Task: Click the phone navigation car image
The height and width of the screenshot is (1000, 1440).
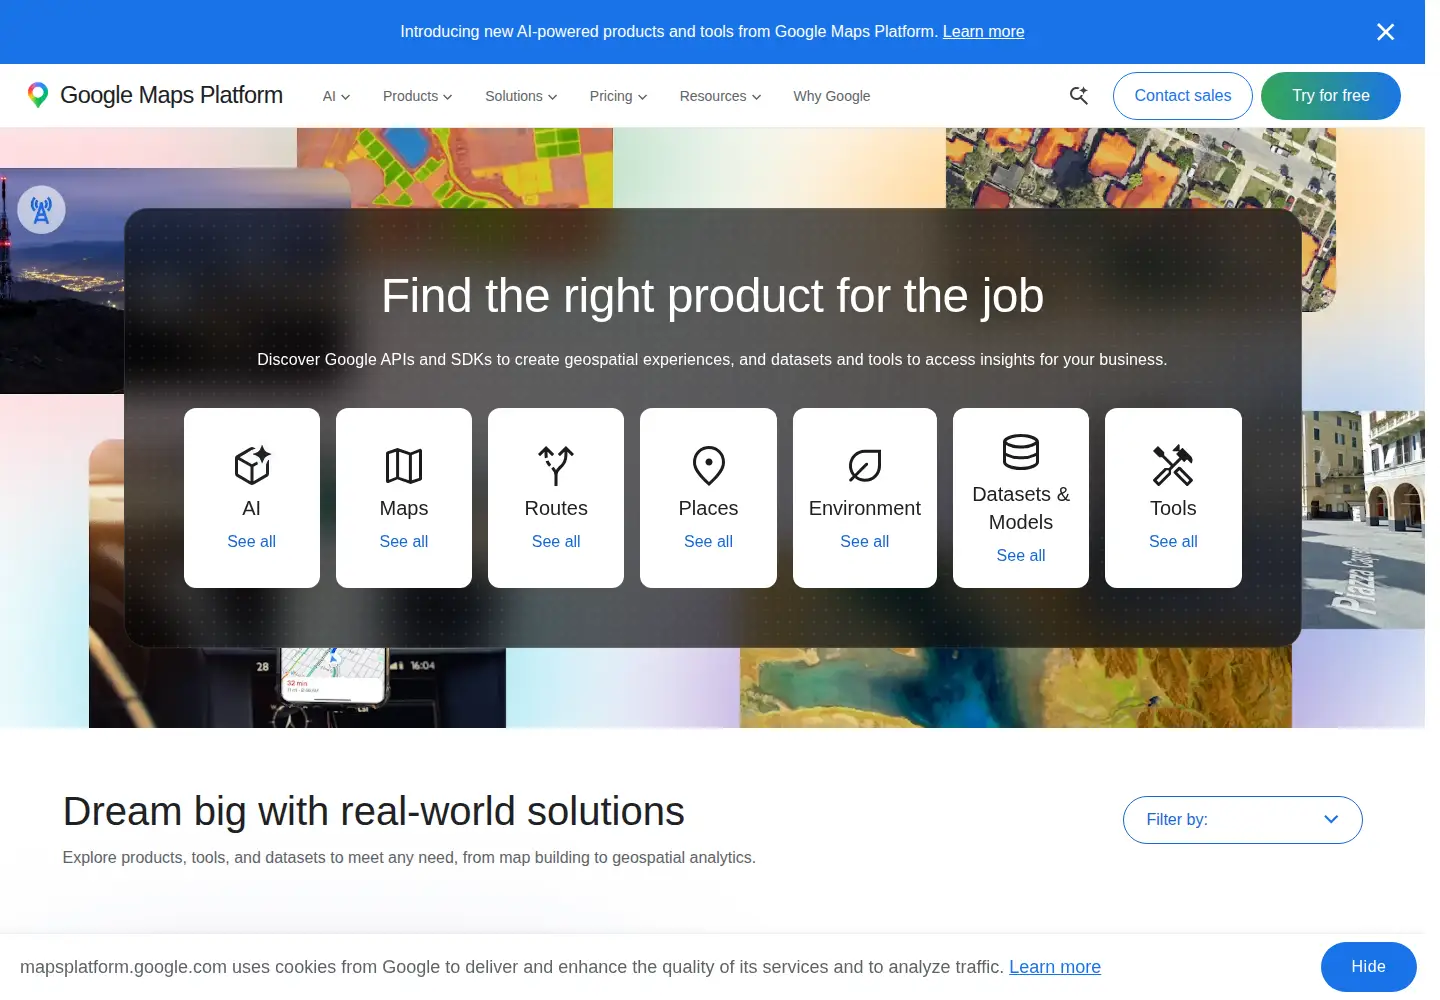Action: pos(297,687)
